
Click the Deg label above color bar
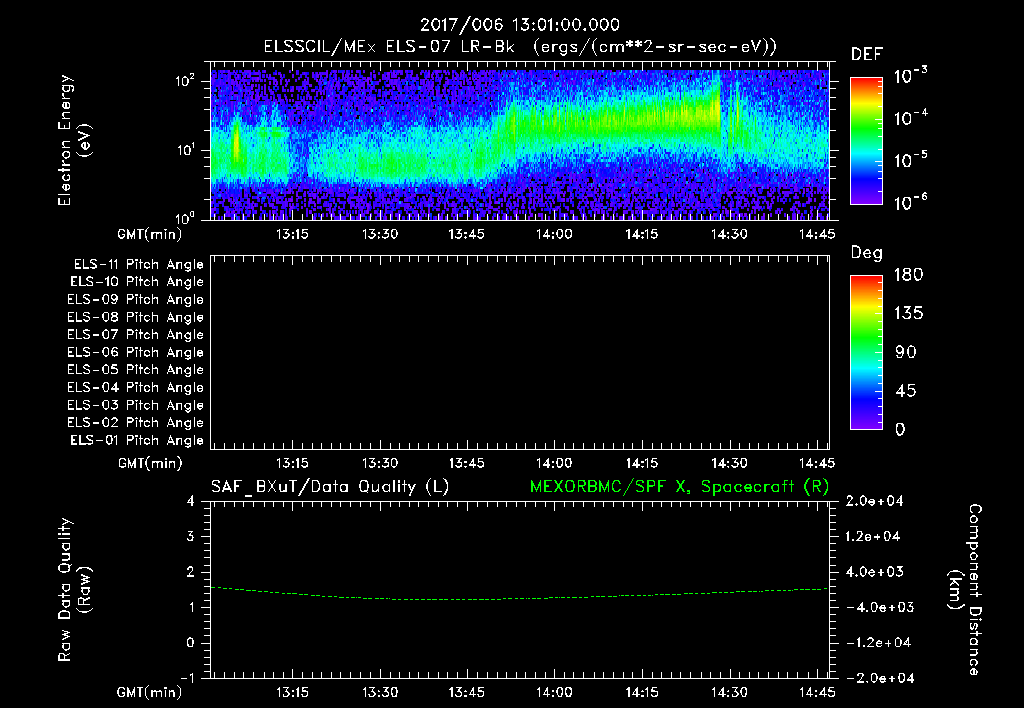(x=866, y=253)
